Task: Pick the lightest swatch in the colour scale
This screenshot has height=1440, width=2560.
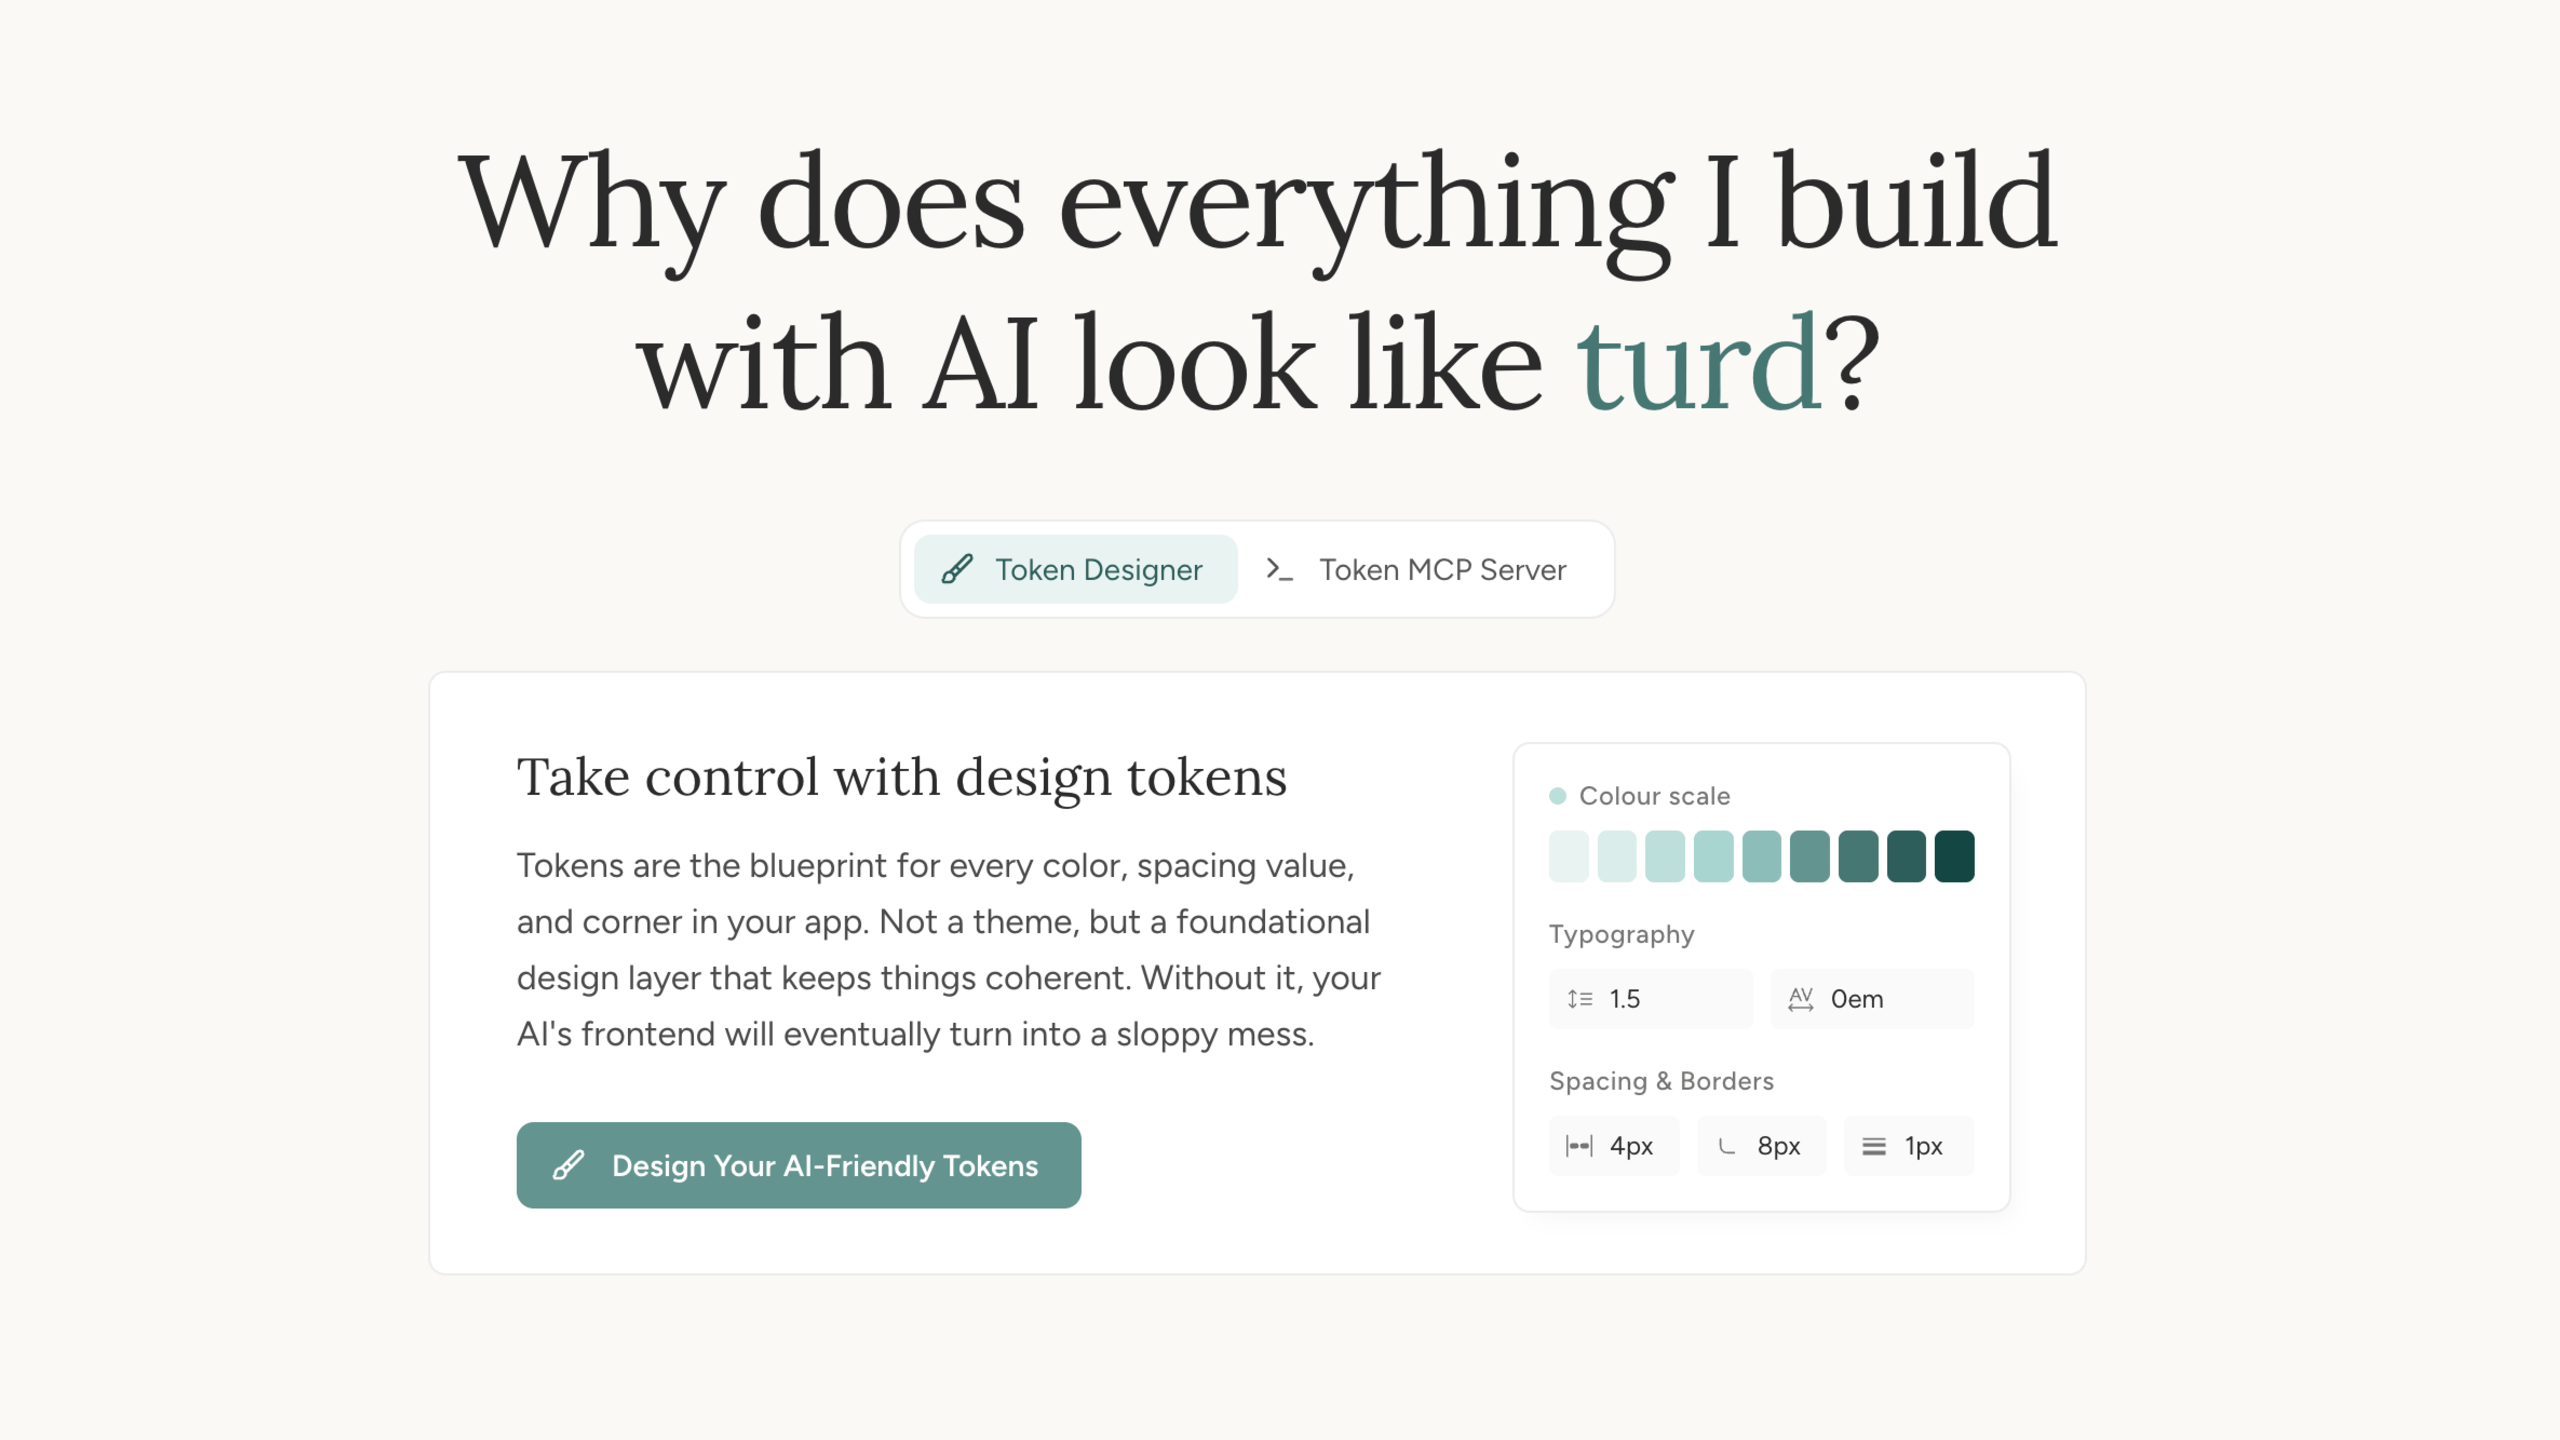Action: point(1569,855)
